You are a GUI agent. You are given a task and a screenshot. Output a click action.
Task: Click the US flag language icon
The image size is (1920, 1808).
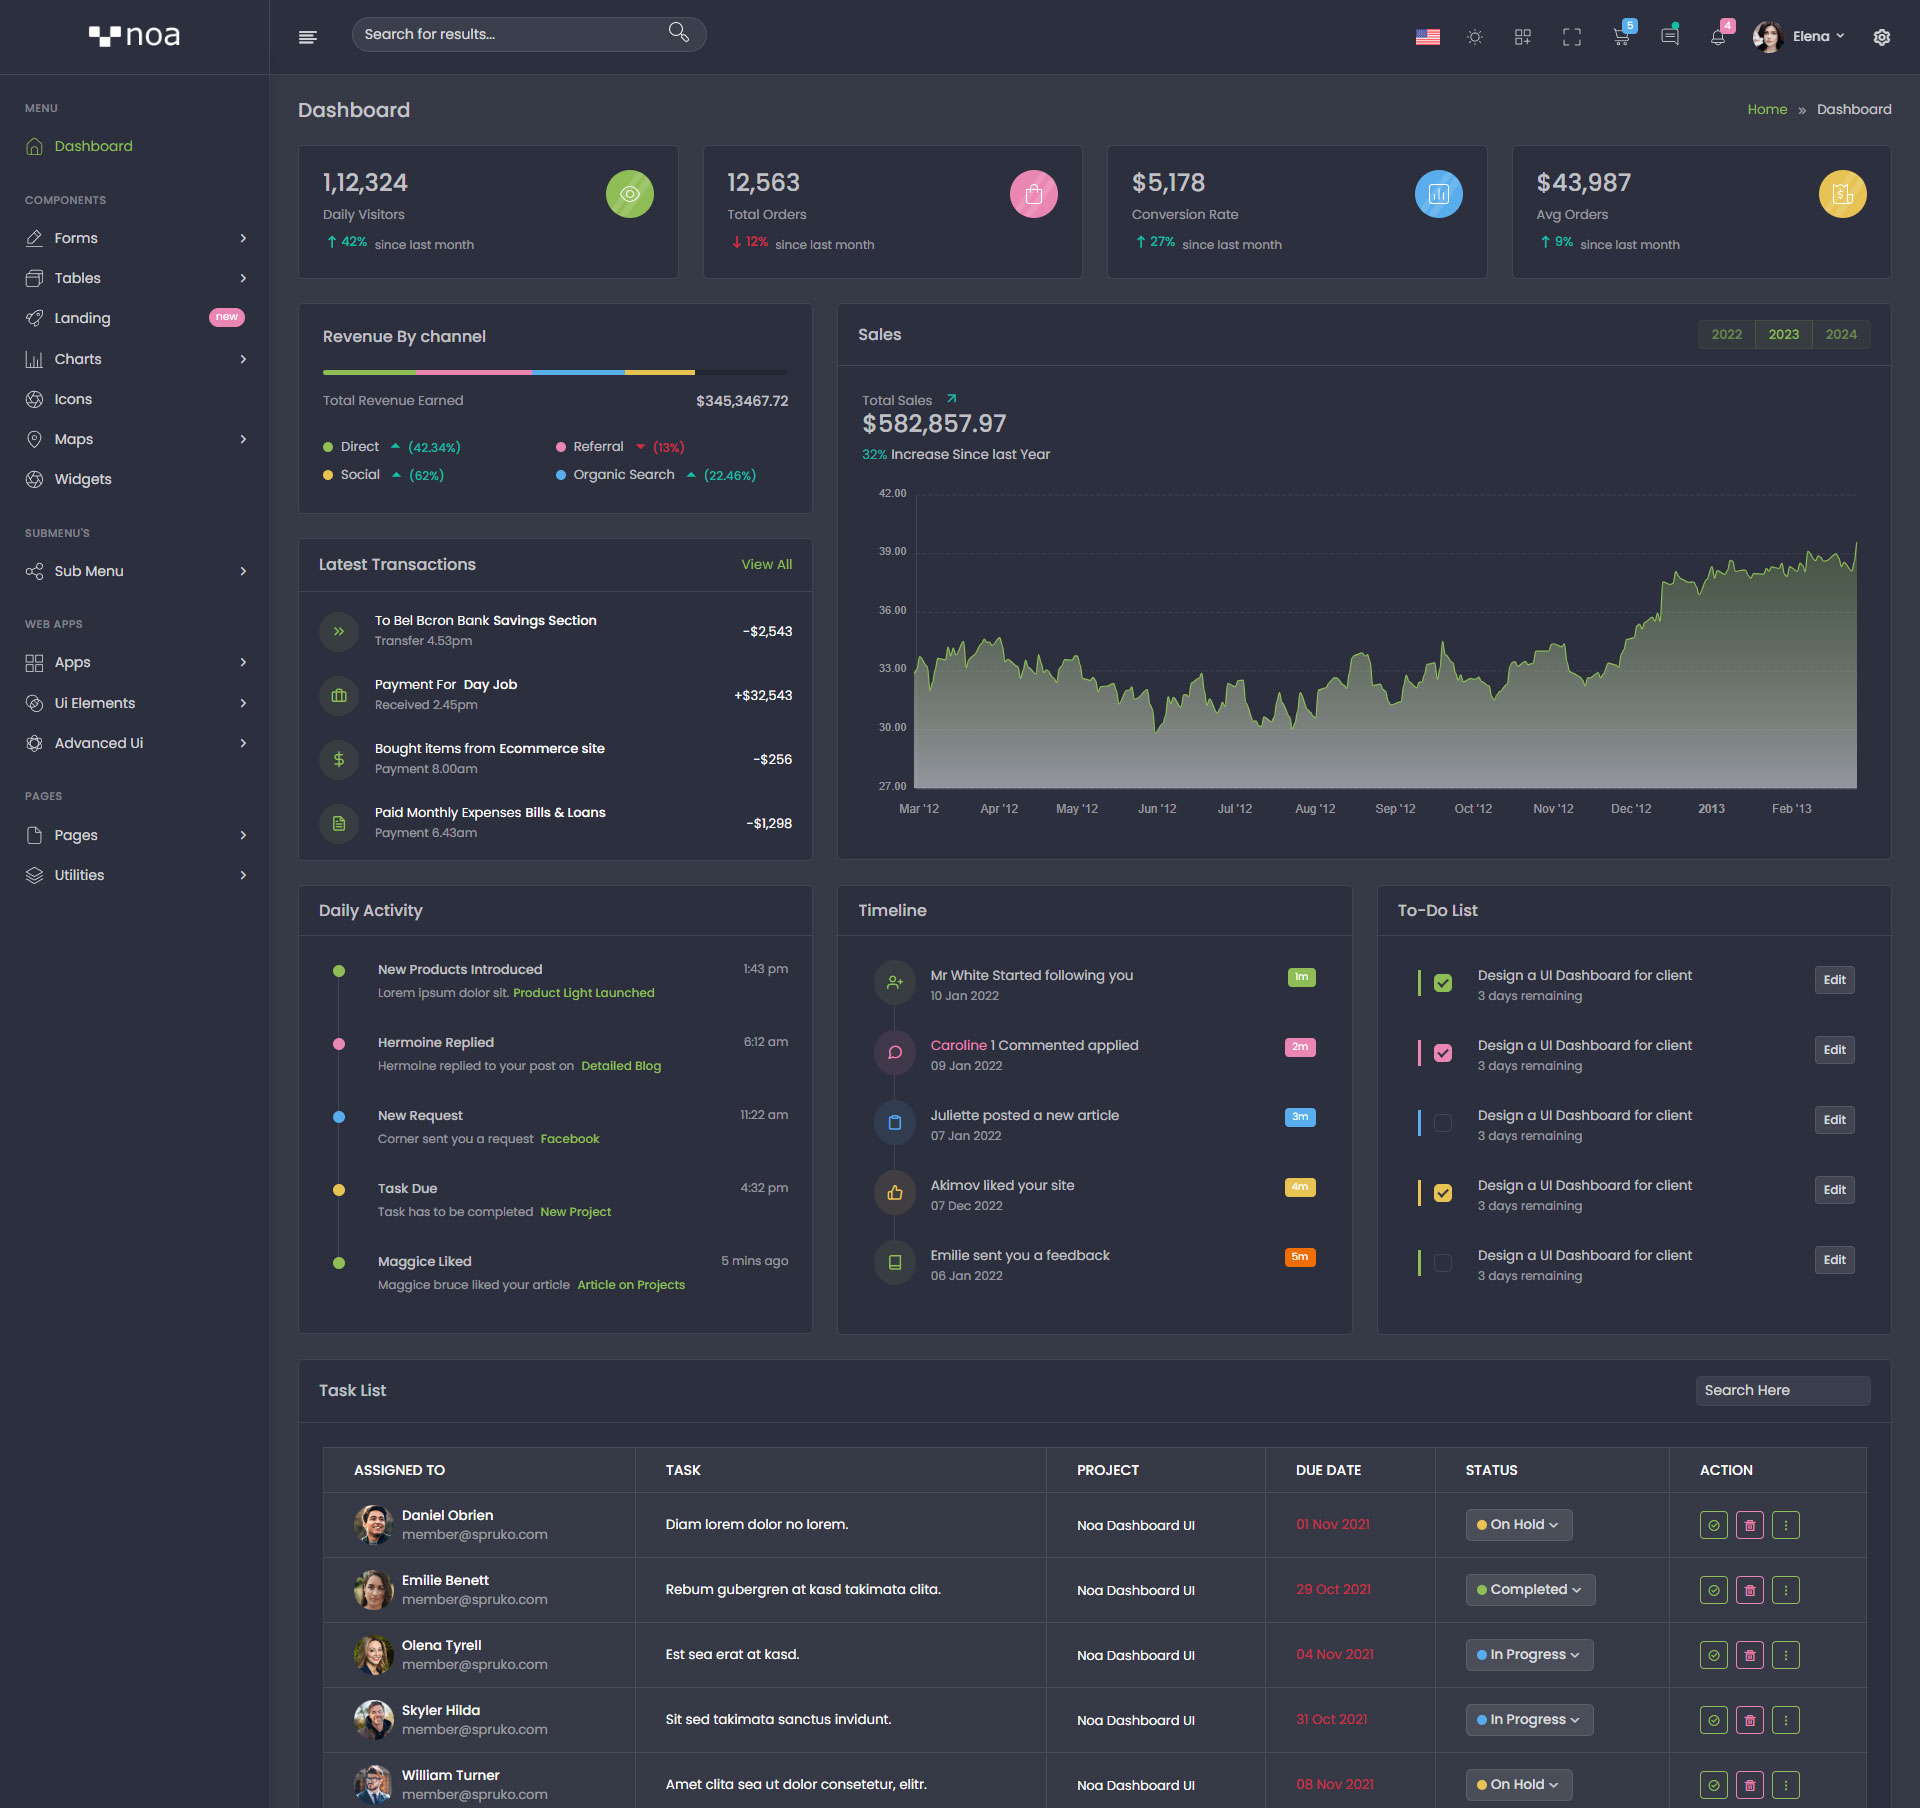1428,37
